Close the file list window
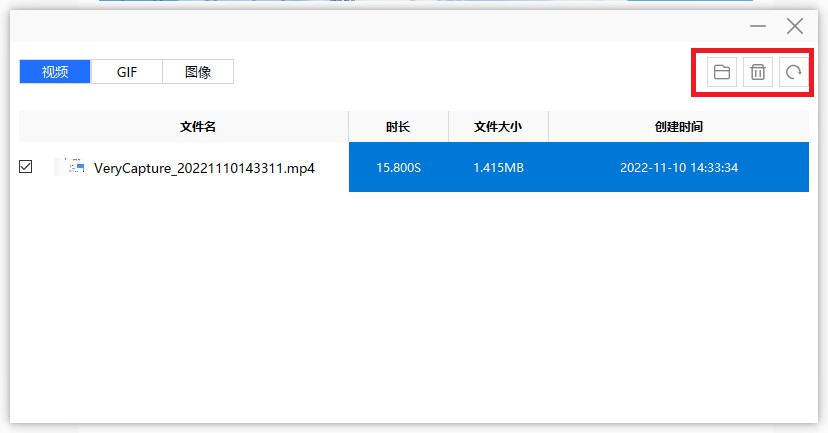The height and width of the screenshot is (433, 828). pos(795,26)
